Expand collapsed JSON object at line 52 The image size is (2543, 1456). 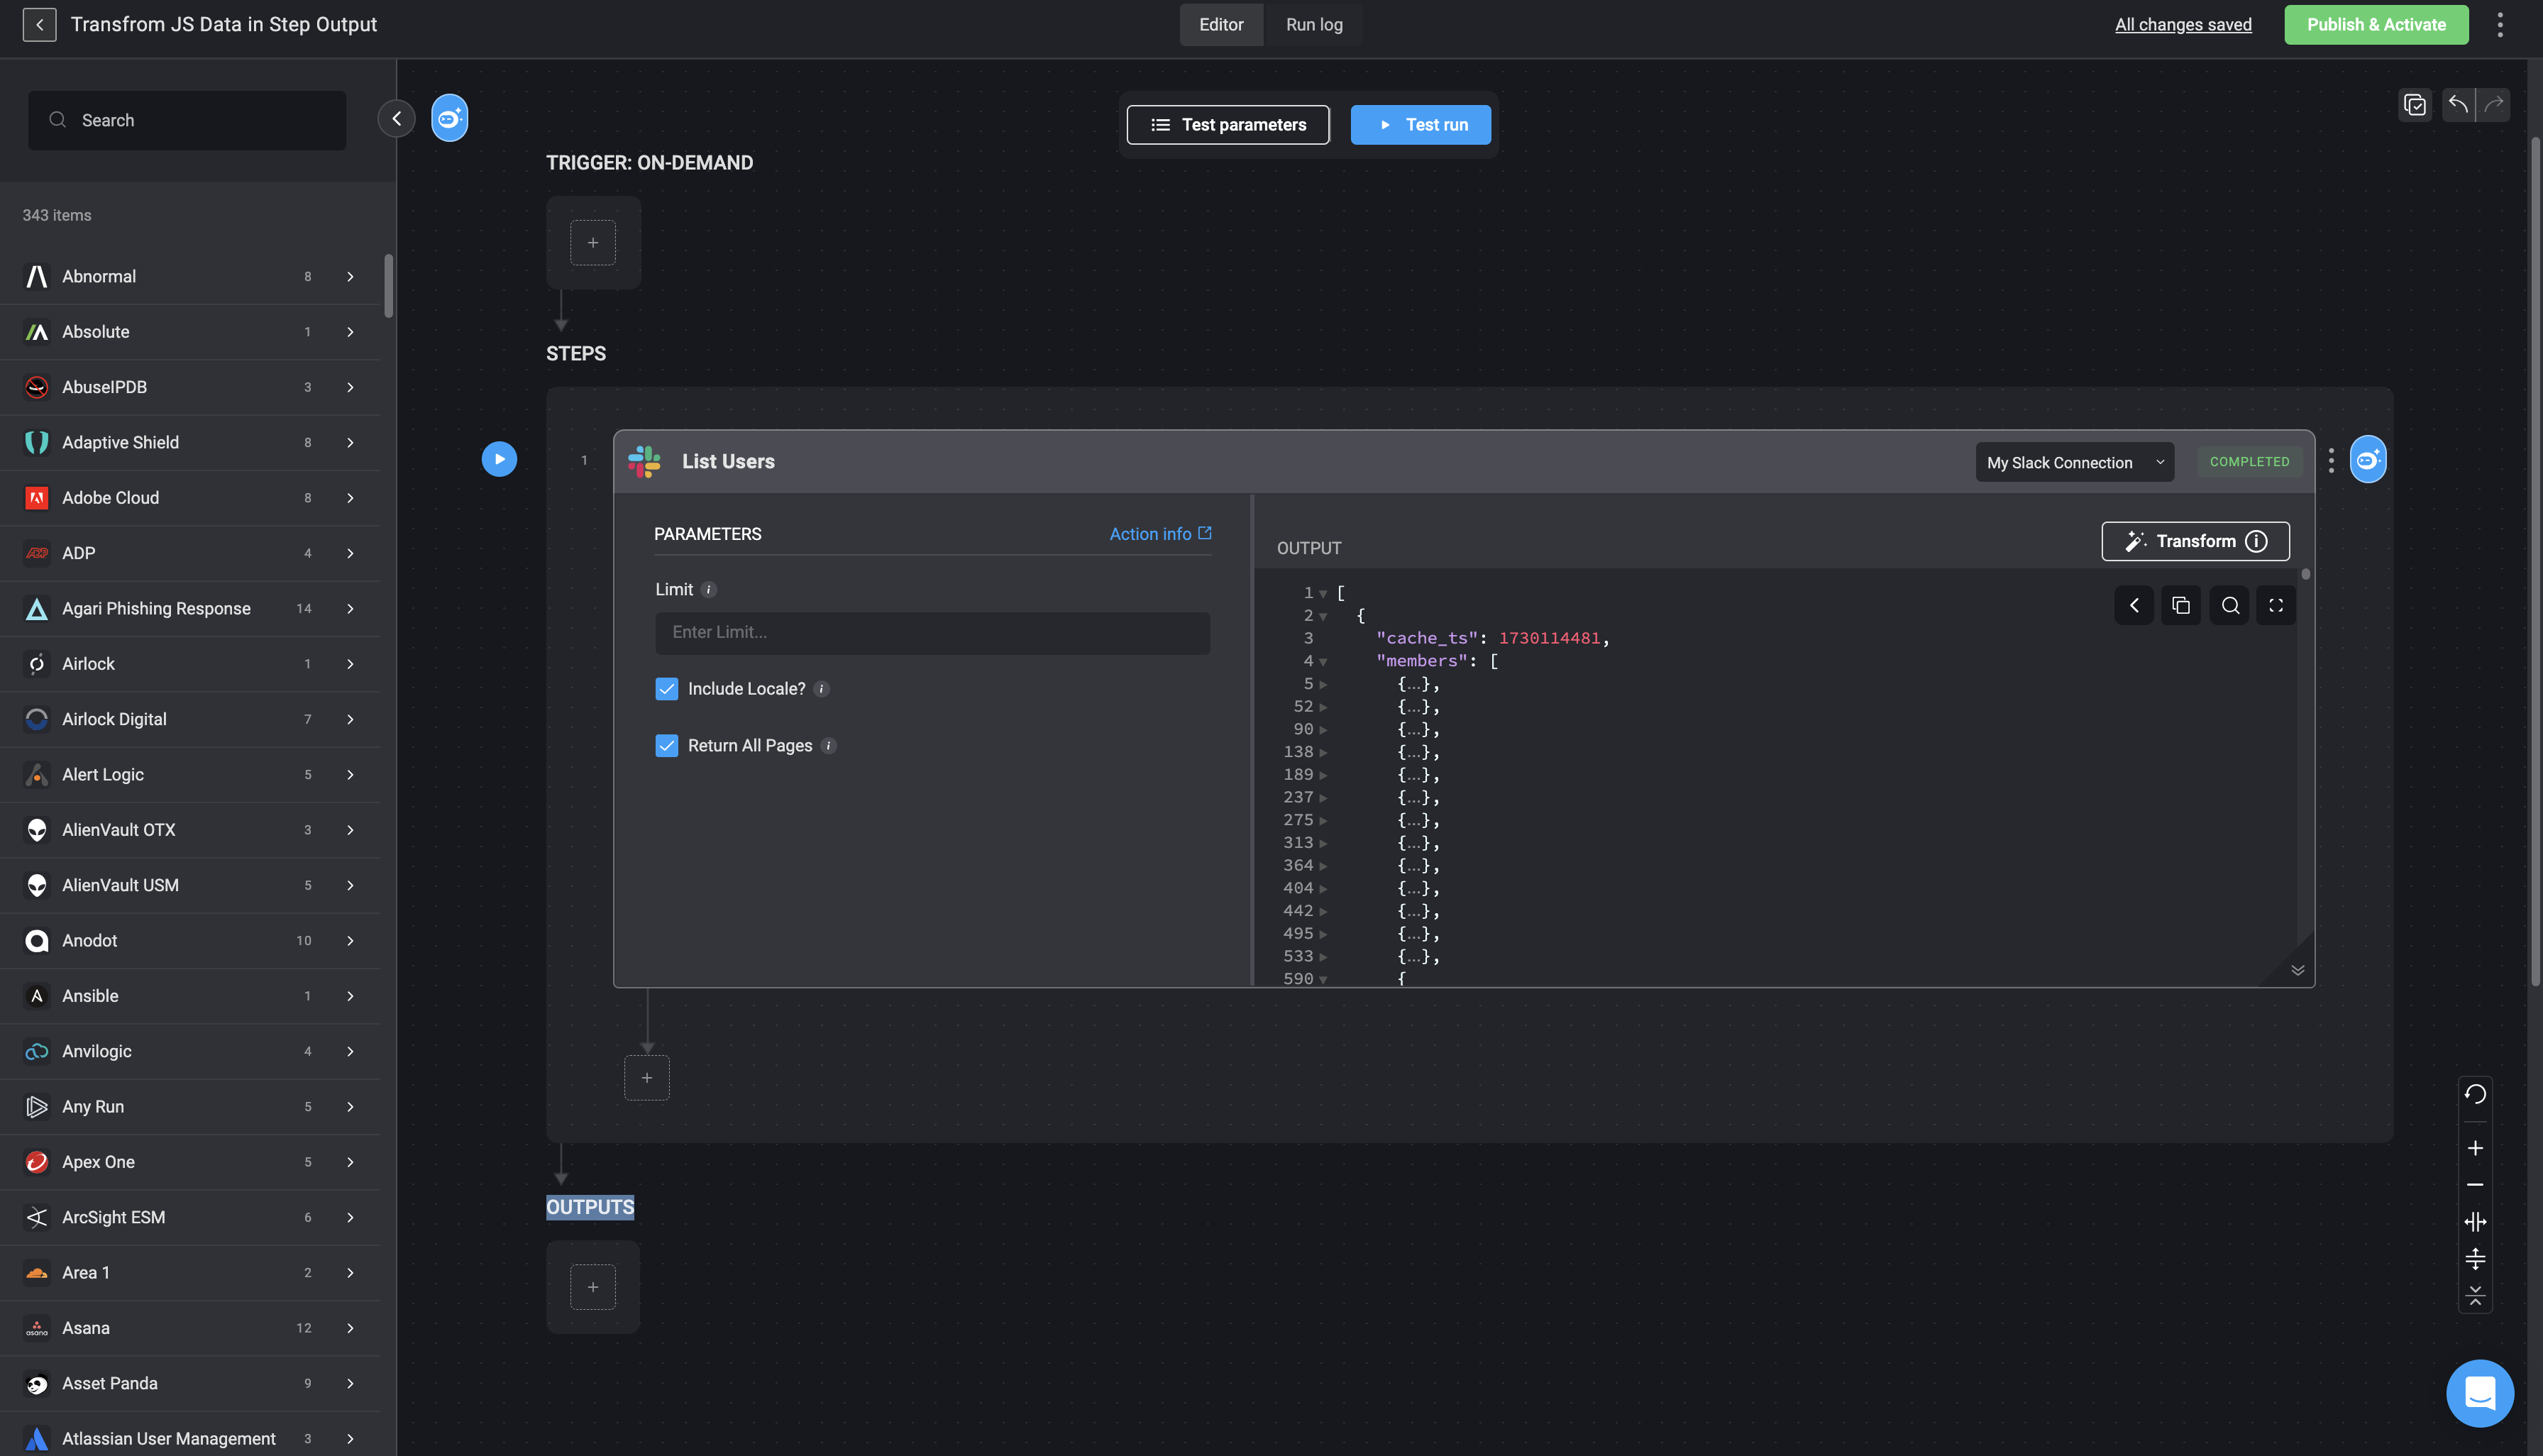click(x=1323, y=707)
